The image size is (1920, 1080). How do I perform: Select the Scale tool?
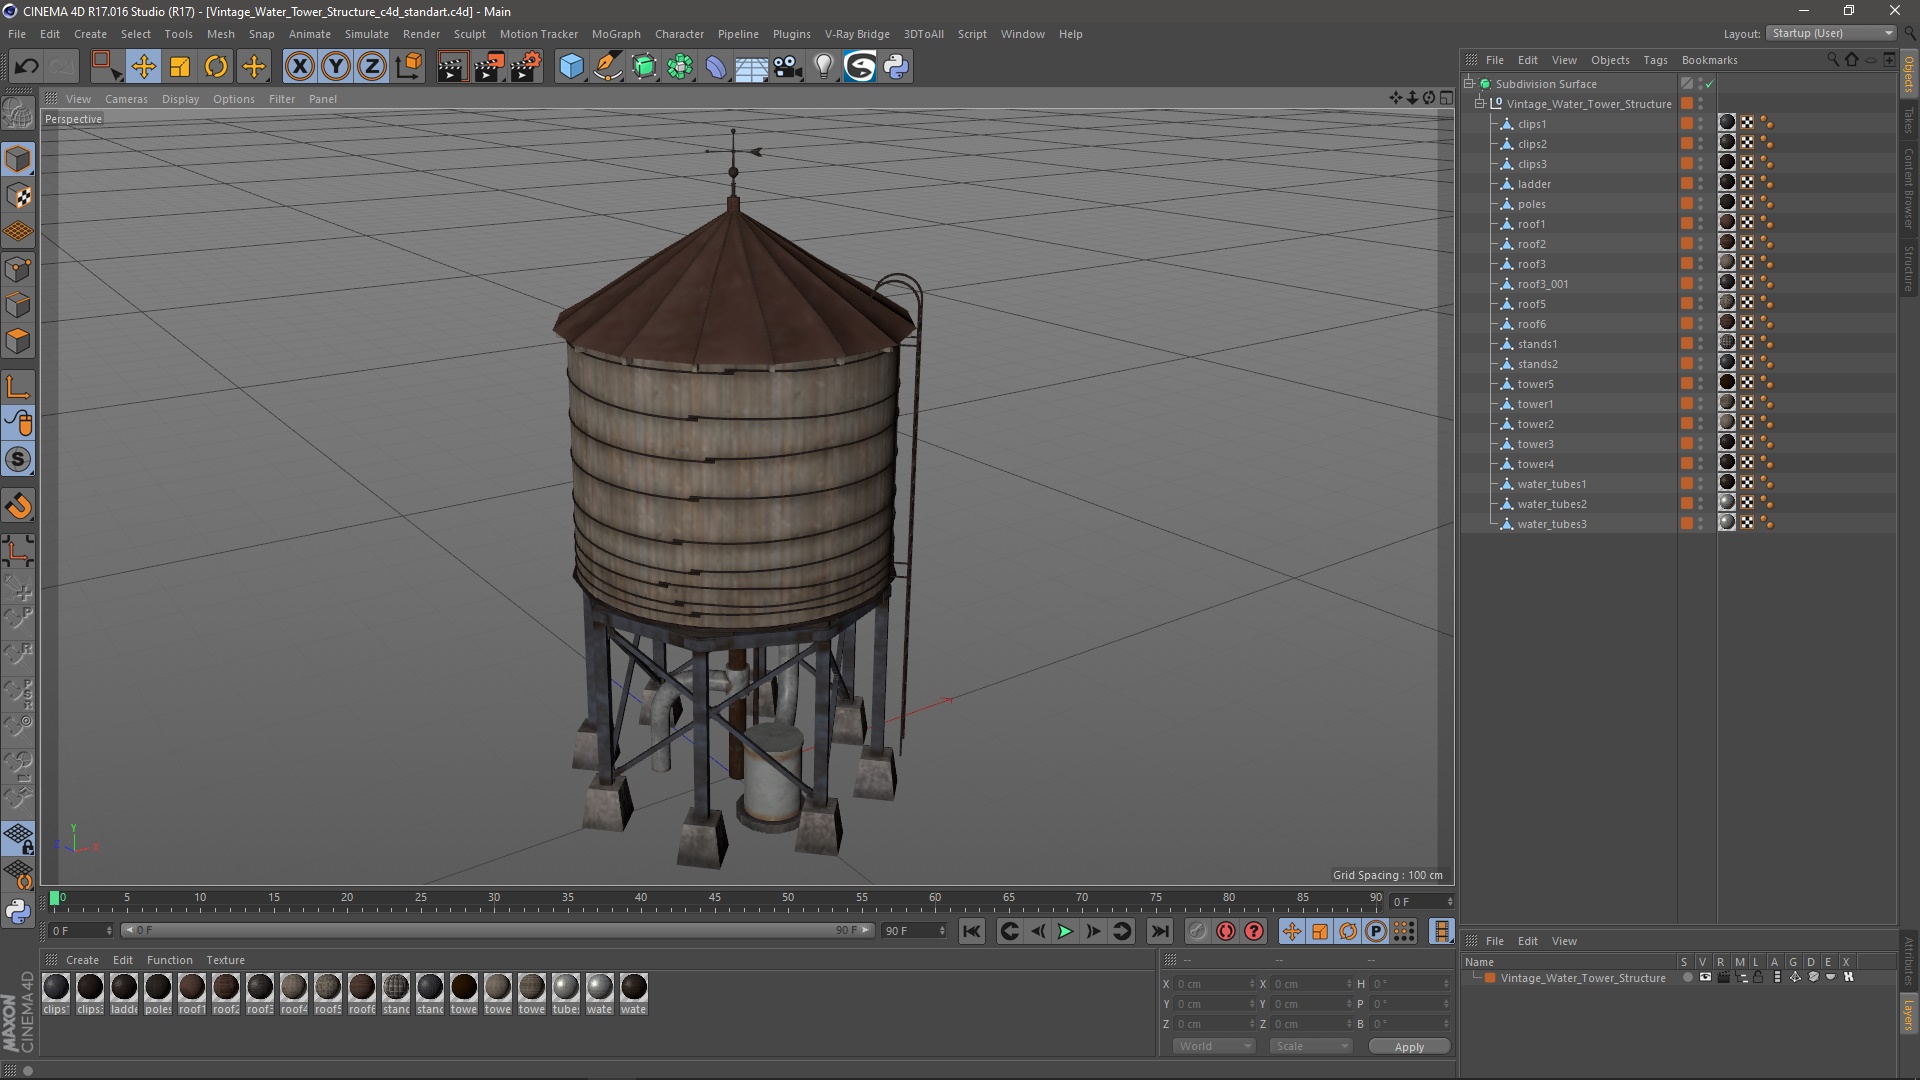coord(180,67)
